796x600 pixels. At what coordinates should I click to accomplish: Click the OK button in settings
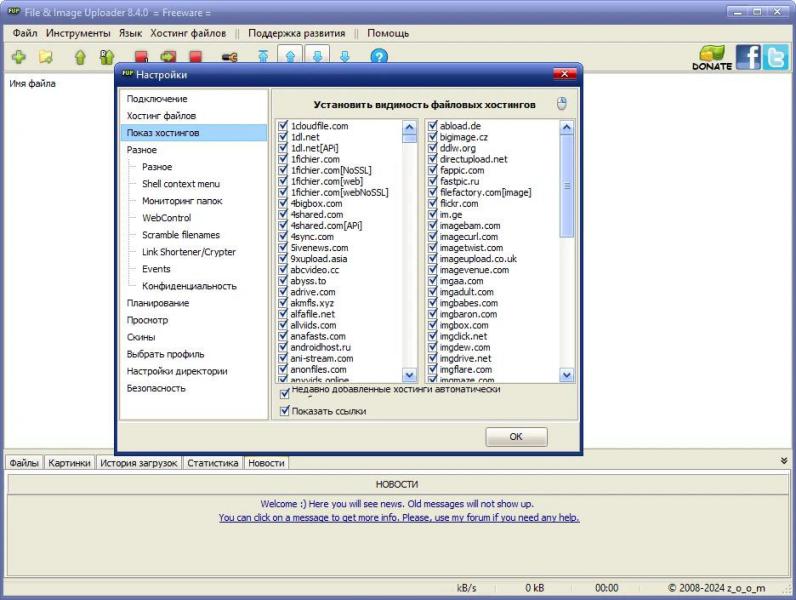point(516,437)
